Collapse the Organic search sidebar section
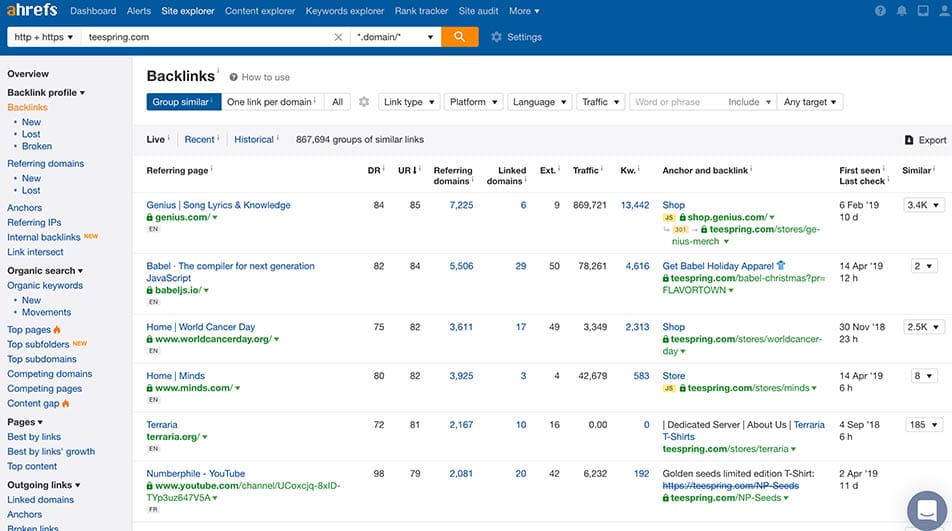Screen dimensions: 952x531 45,271
